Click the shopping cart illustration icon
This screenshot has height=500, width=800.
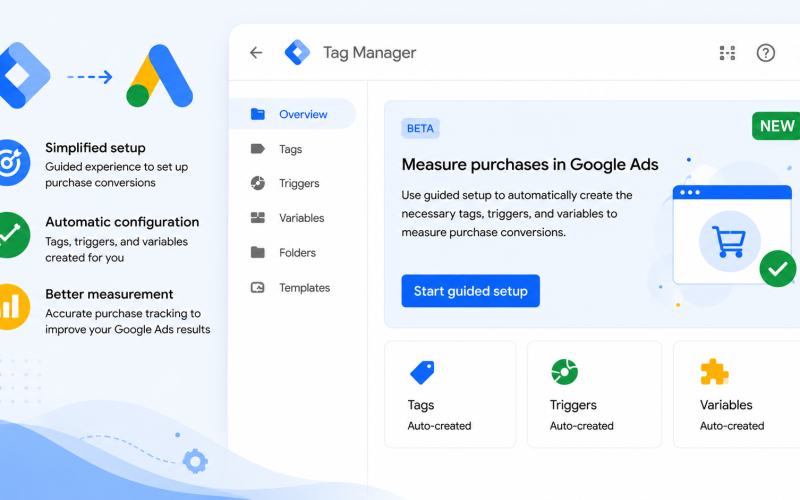click(x=730, y=241)
